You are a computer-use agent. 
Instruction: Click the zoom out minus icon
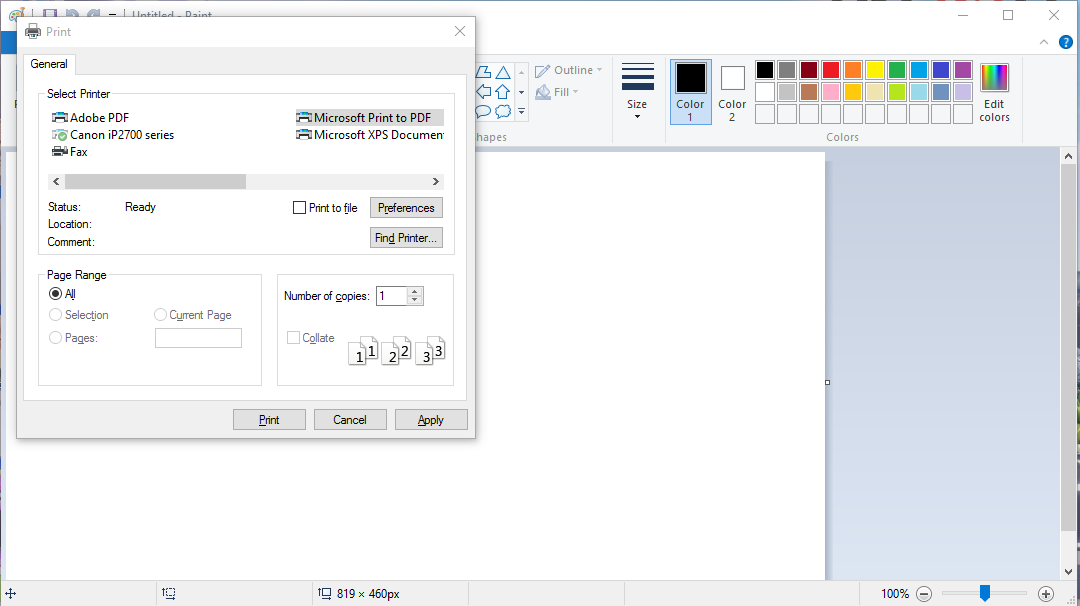[924, 594]
